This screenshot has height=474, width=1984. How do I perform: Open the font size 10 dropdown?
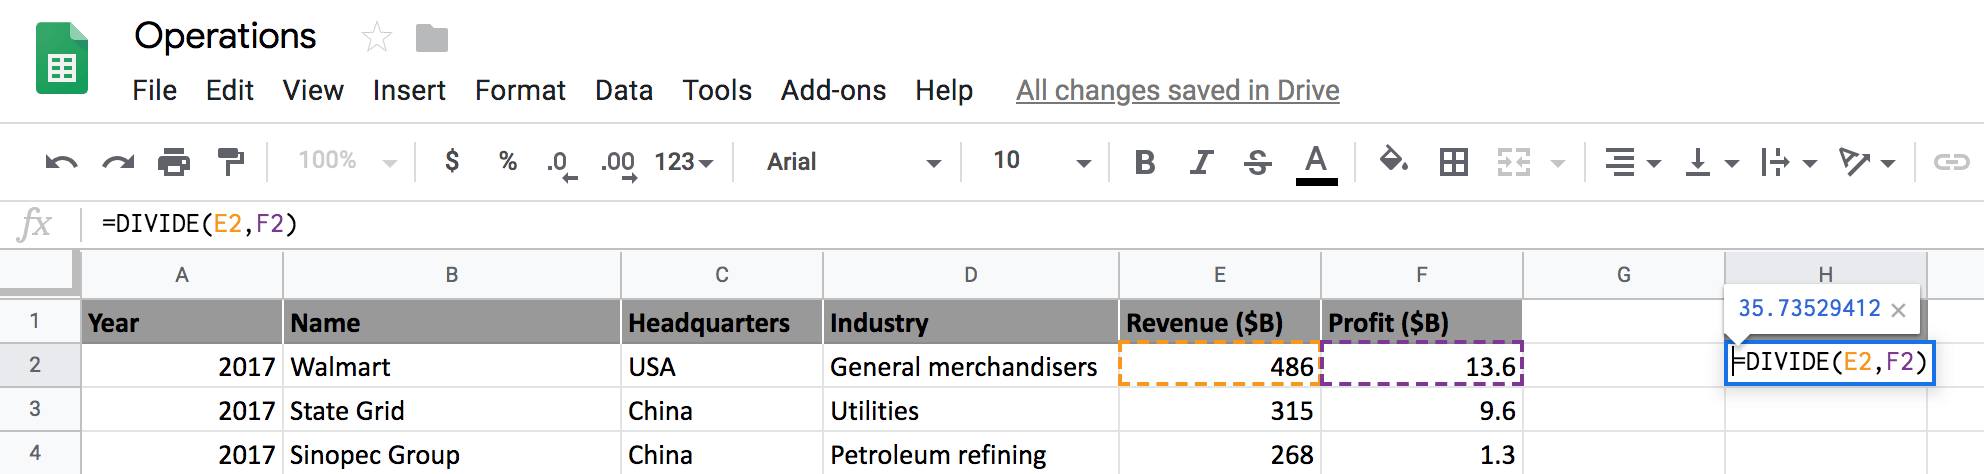[x=1041, y=161]
